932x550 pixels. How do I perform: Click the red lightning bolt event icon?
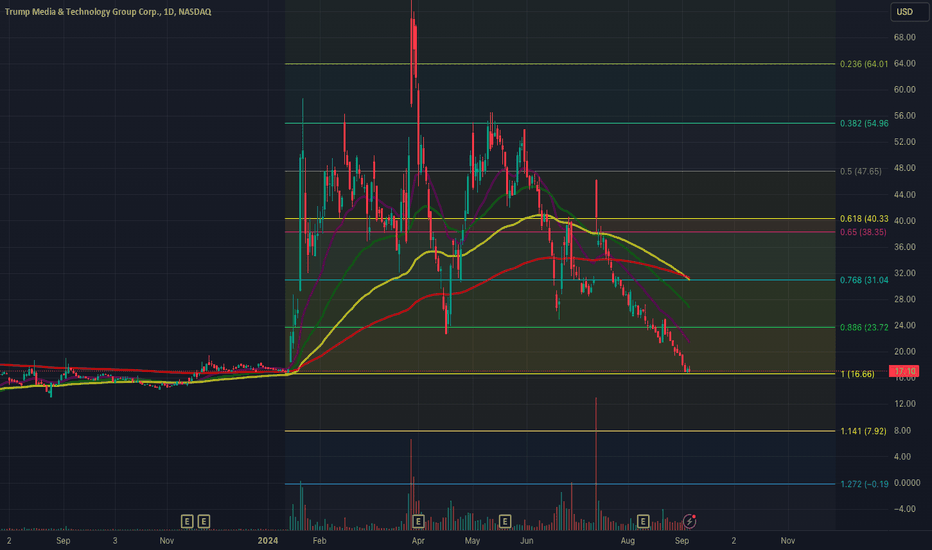point(689,521)
